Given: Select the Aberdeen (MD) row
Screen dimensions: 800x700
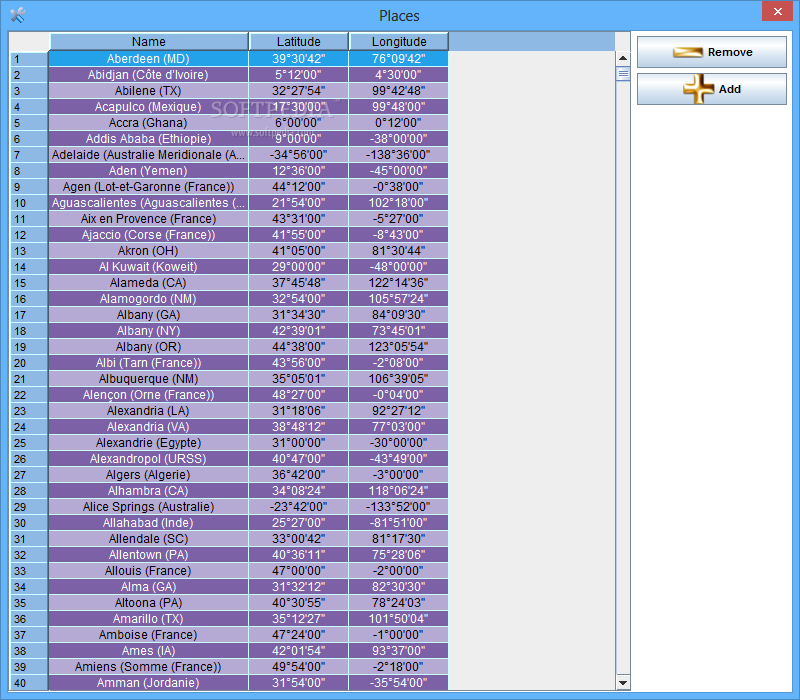Looking at the screenshot, I should [x=148, y=59].
